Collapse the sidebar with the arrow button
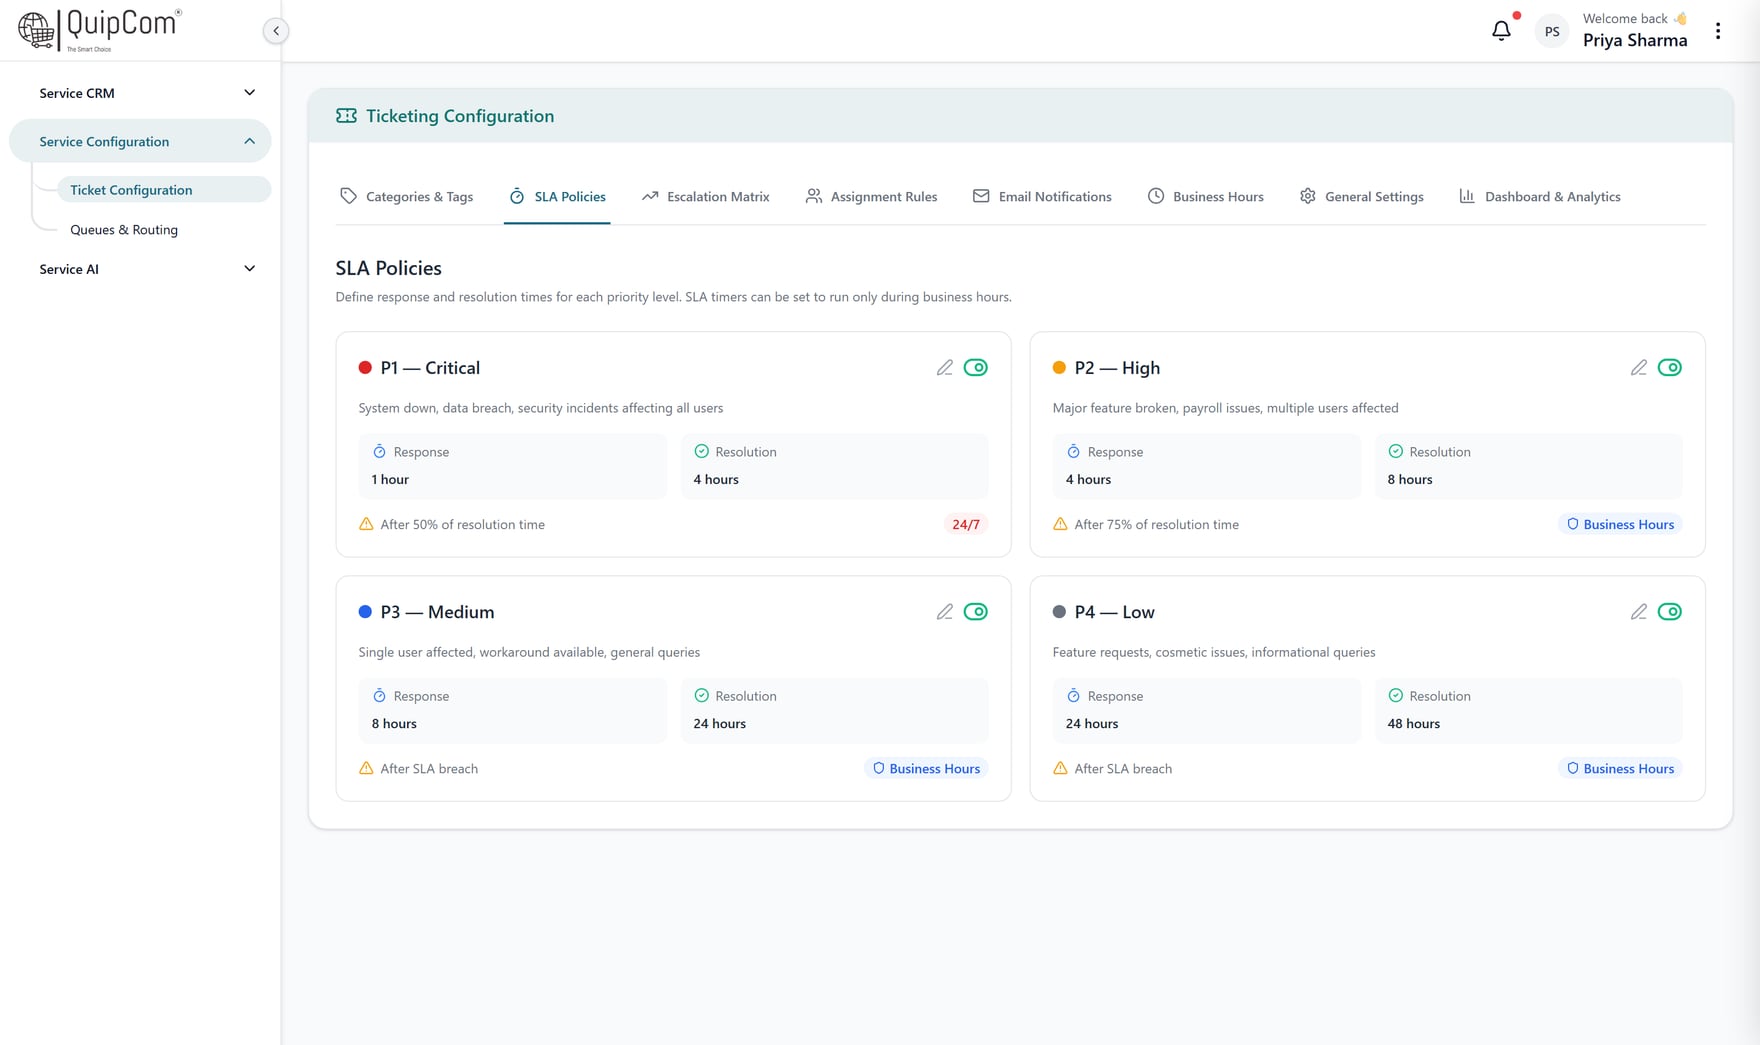Screen dimensions: 1760x1045 [276, 31]
